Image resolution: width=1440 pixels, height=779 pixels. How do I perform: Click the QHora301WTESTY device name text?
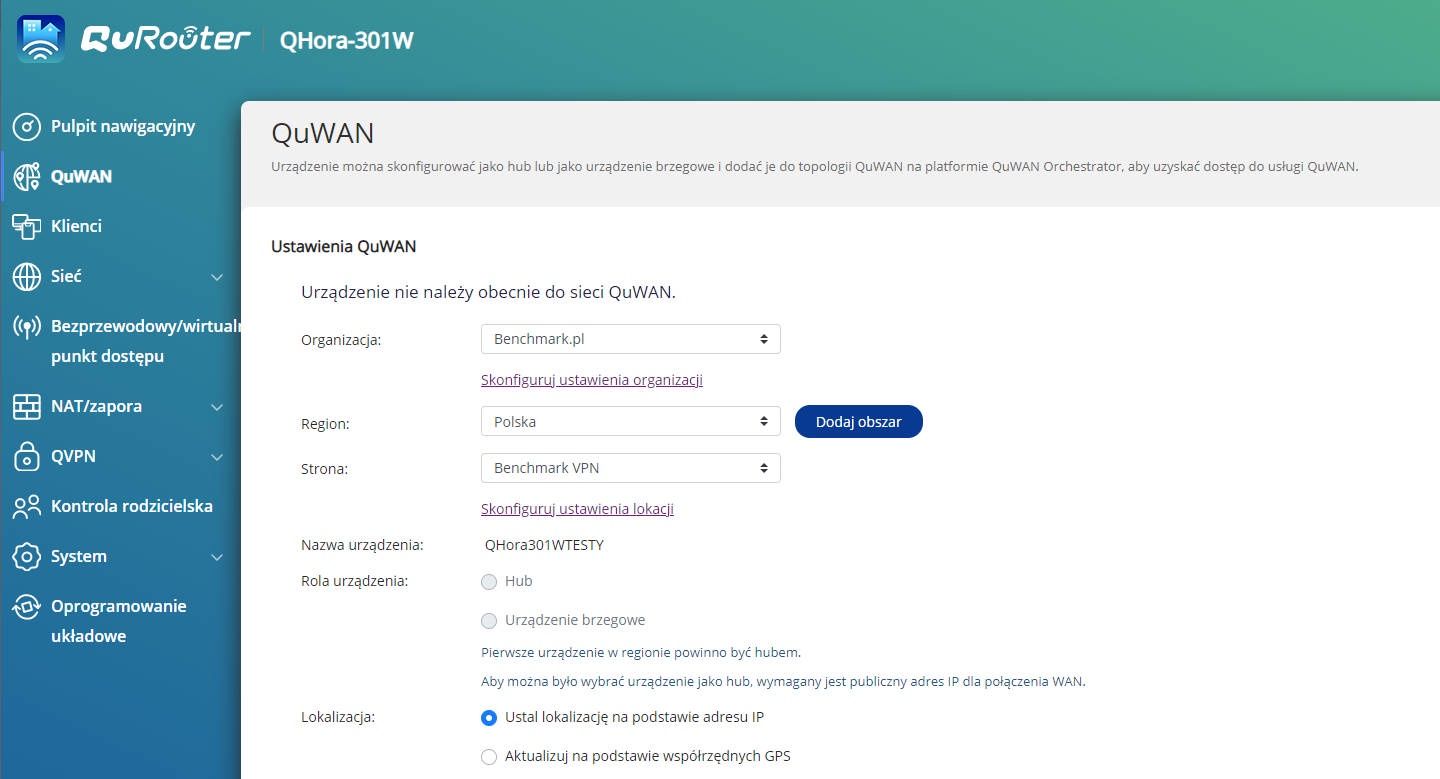pyautogui.click(x=544, y=546)
